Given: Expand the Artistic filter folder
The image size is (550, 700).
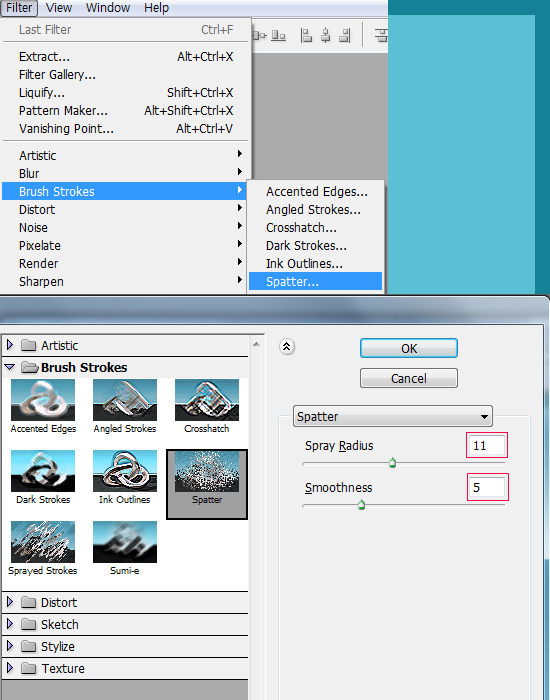Looking at the screenshot, I should point(10,345).
